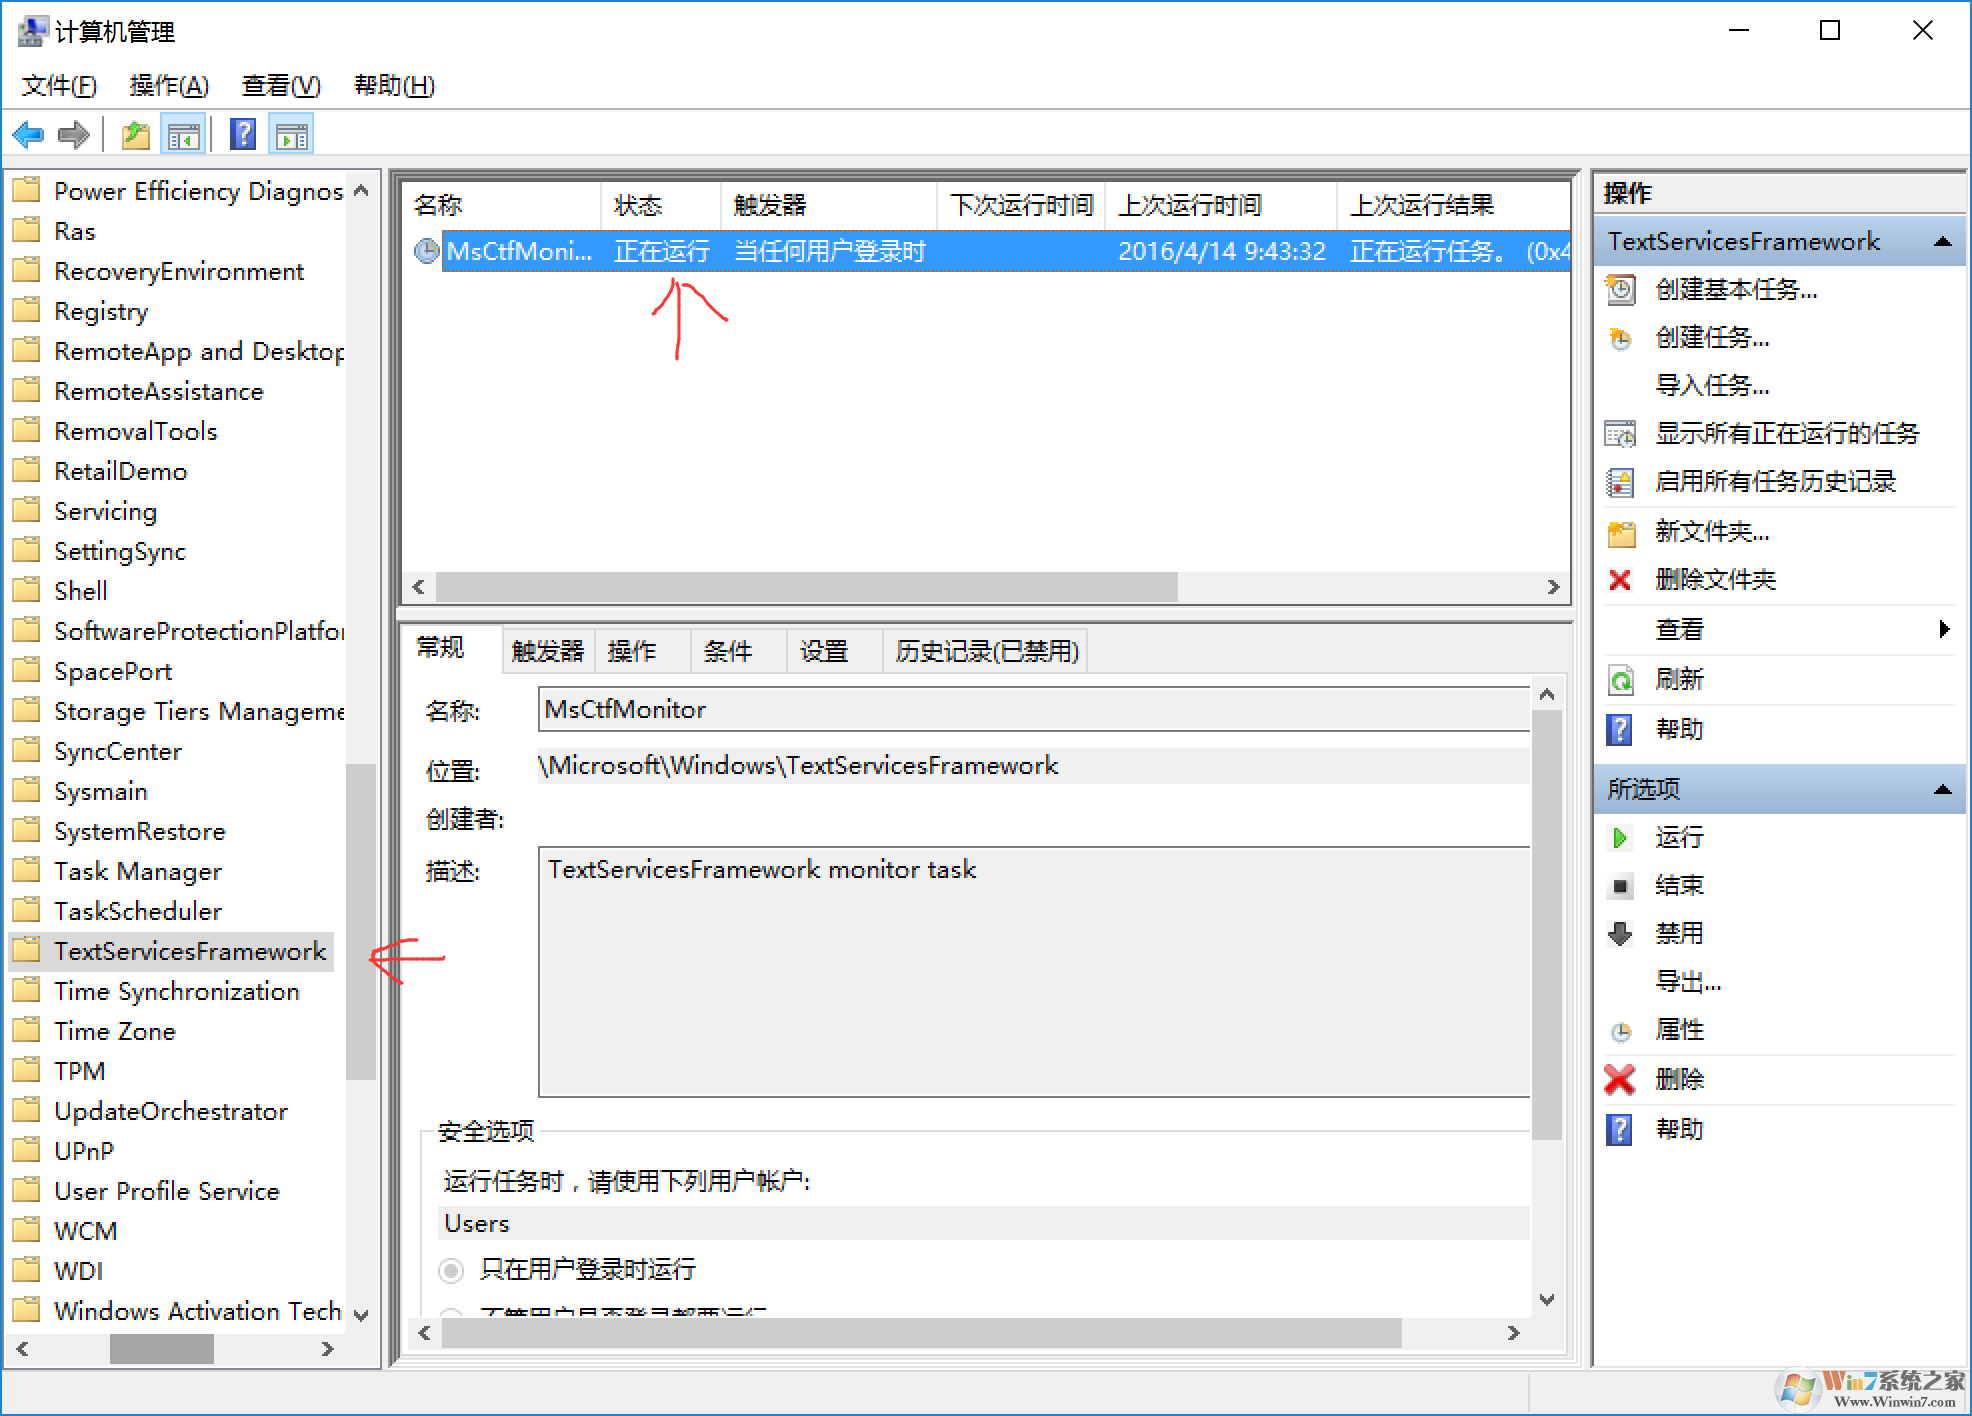This screenshot has height=1416, width=1972.
Task: Collapse the TextServicesFramework action section
Action: (x=1943, y=241)
